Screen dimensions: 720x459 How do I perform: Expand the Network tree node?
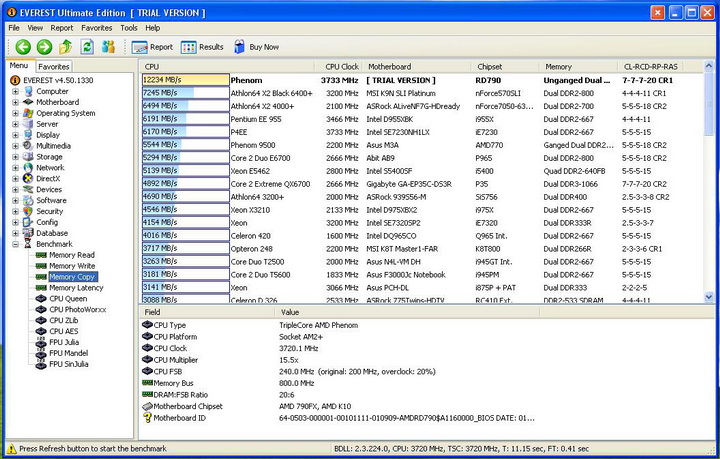click(x=15, y=168)
